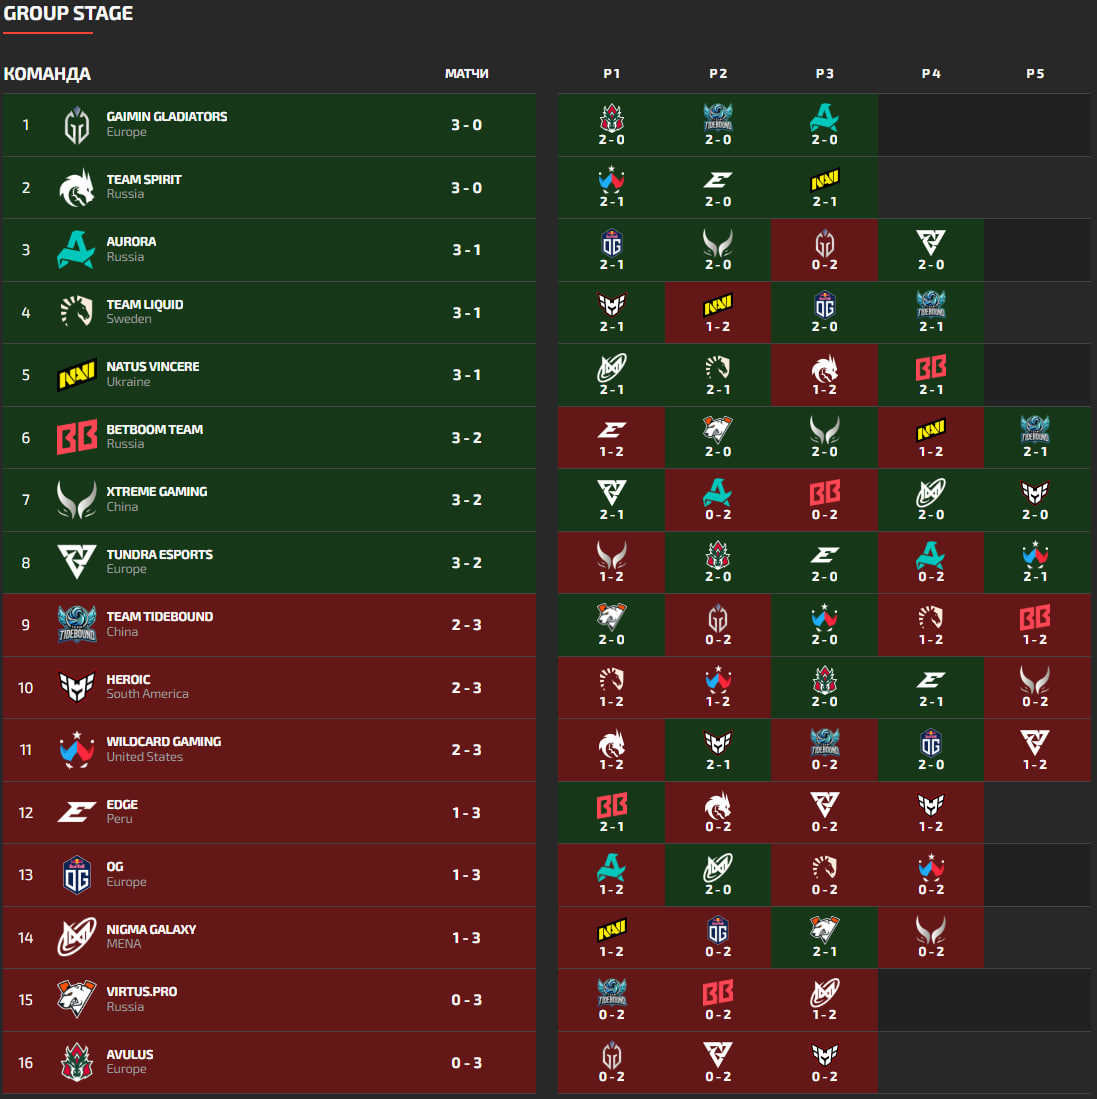Open the Xtreme Gaming team name link

pos(157,492)
